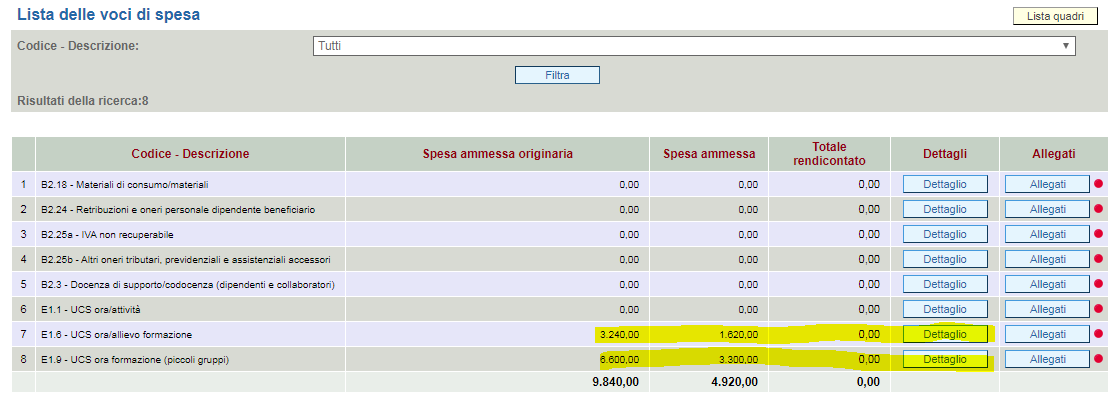View Allegati for B2.25b Altri oneri tributari
The width and height of the screenshot is (1108, 406).
[x=1047, y=259]
